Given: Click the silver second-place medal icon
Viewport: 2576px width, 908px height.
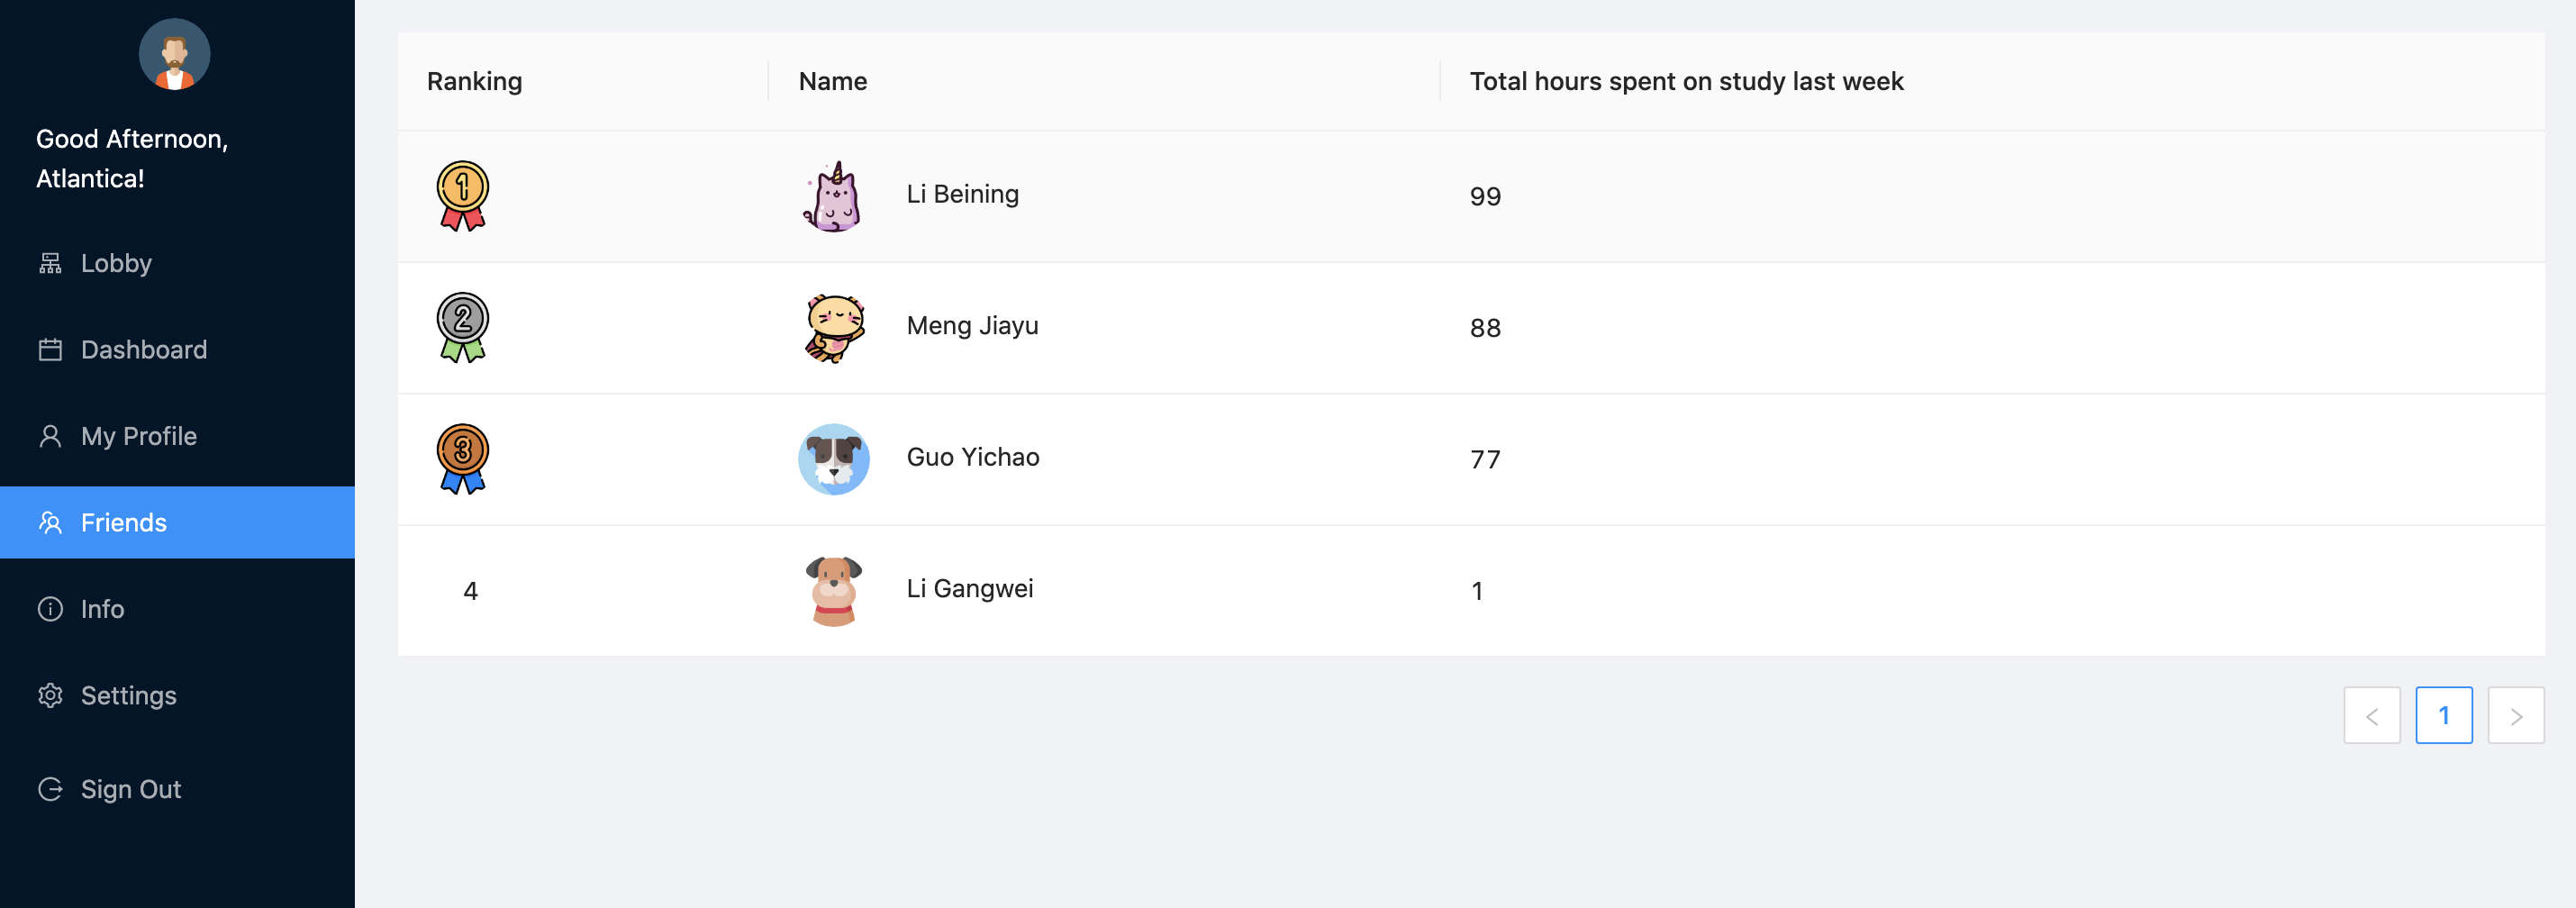Looking at the screenshot, I should point(462,327).
